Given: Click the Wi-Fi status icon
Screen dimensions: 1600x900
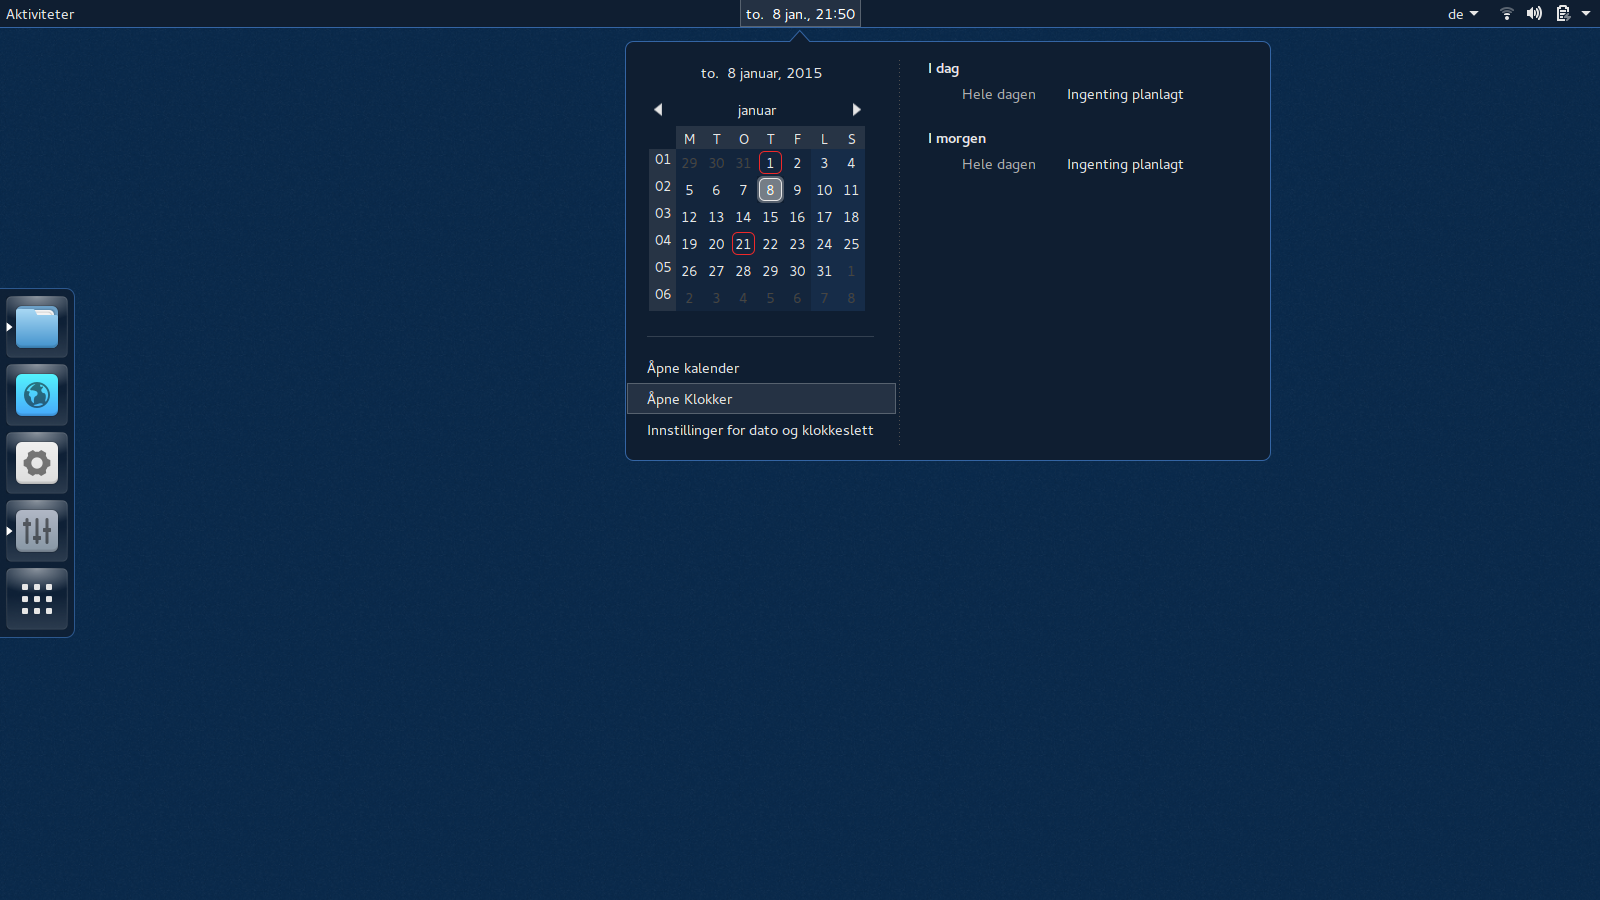Looking at the screenshot, I should point(1506,14).
